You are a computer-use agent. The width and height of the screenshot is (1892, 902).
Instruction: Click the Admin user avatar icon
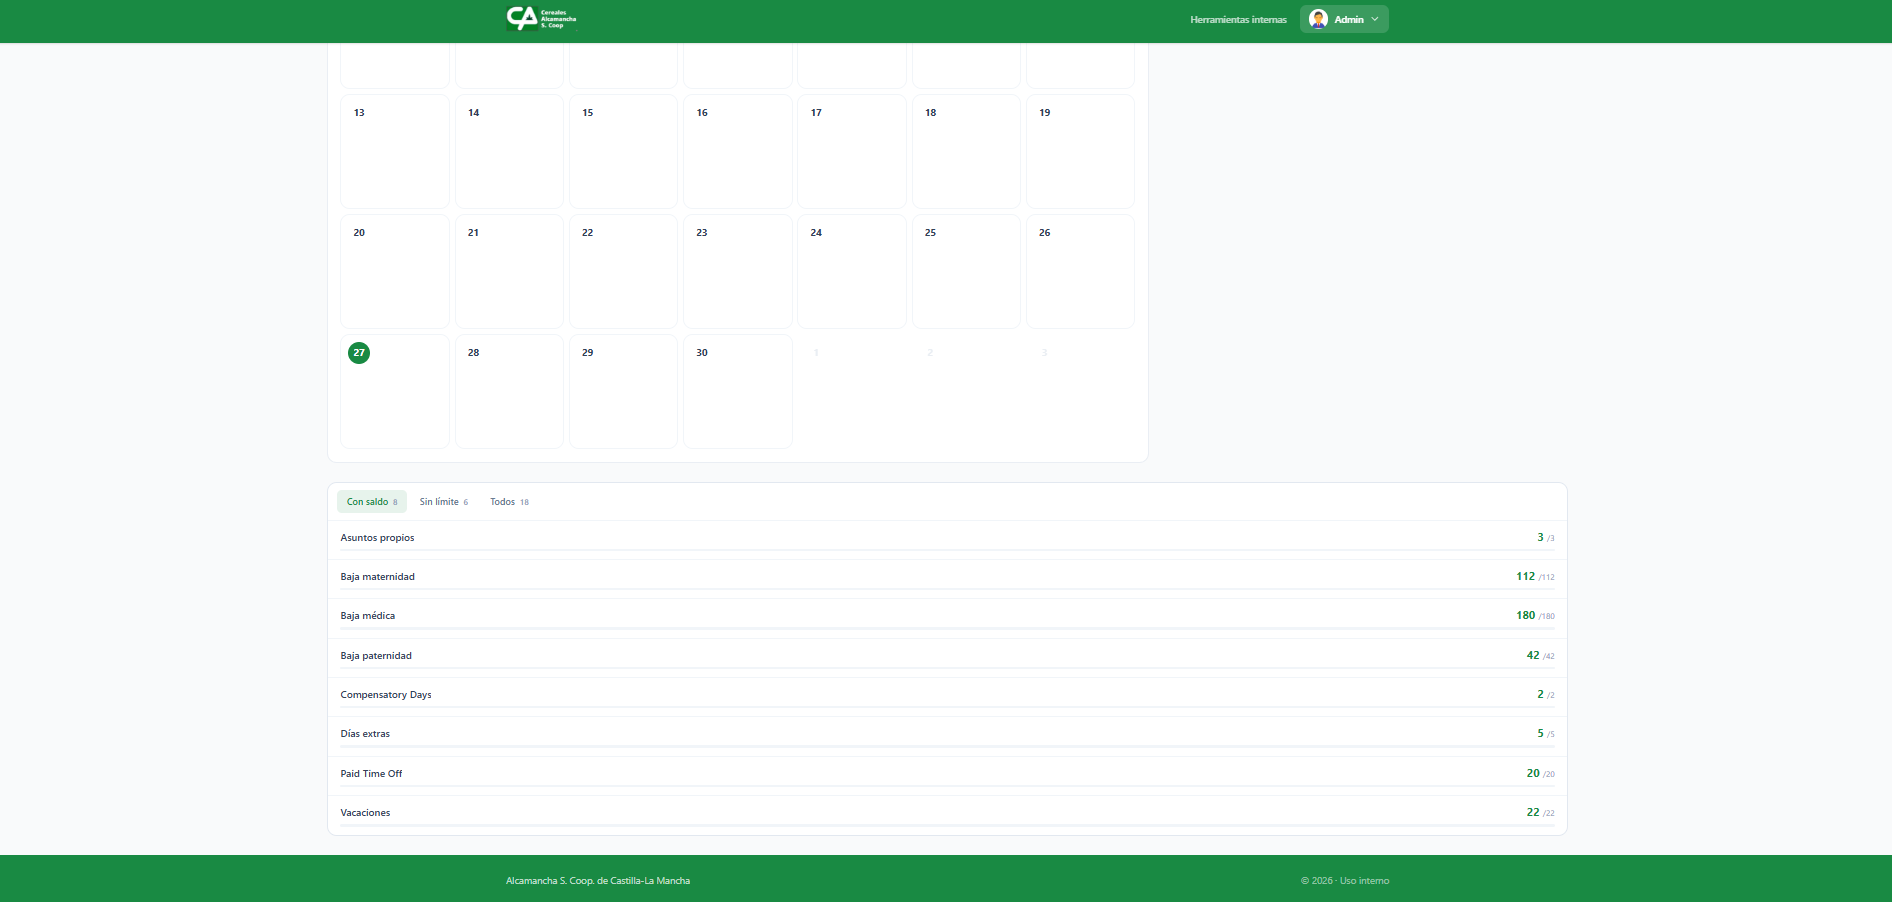[1318, 19]
